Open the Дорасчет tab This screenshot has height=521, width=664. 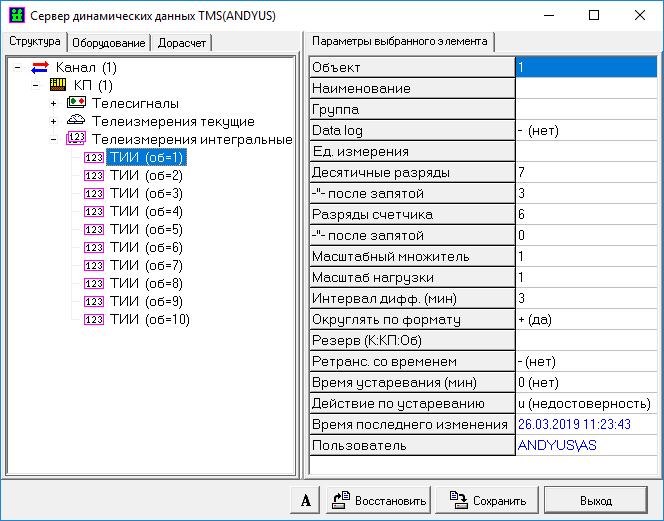click(182, 42)
